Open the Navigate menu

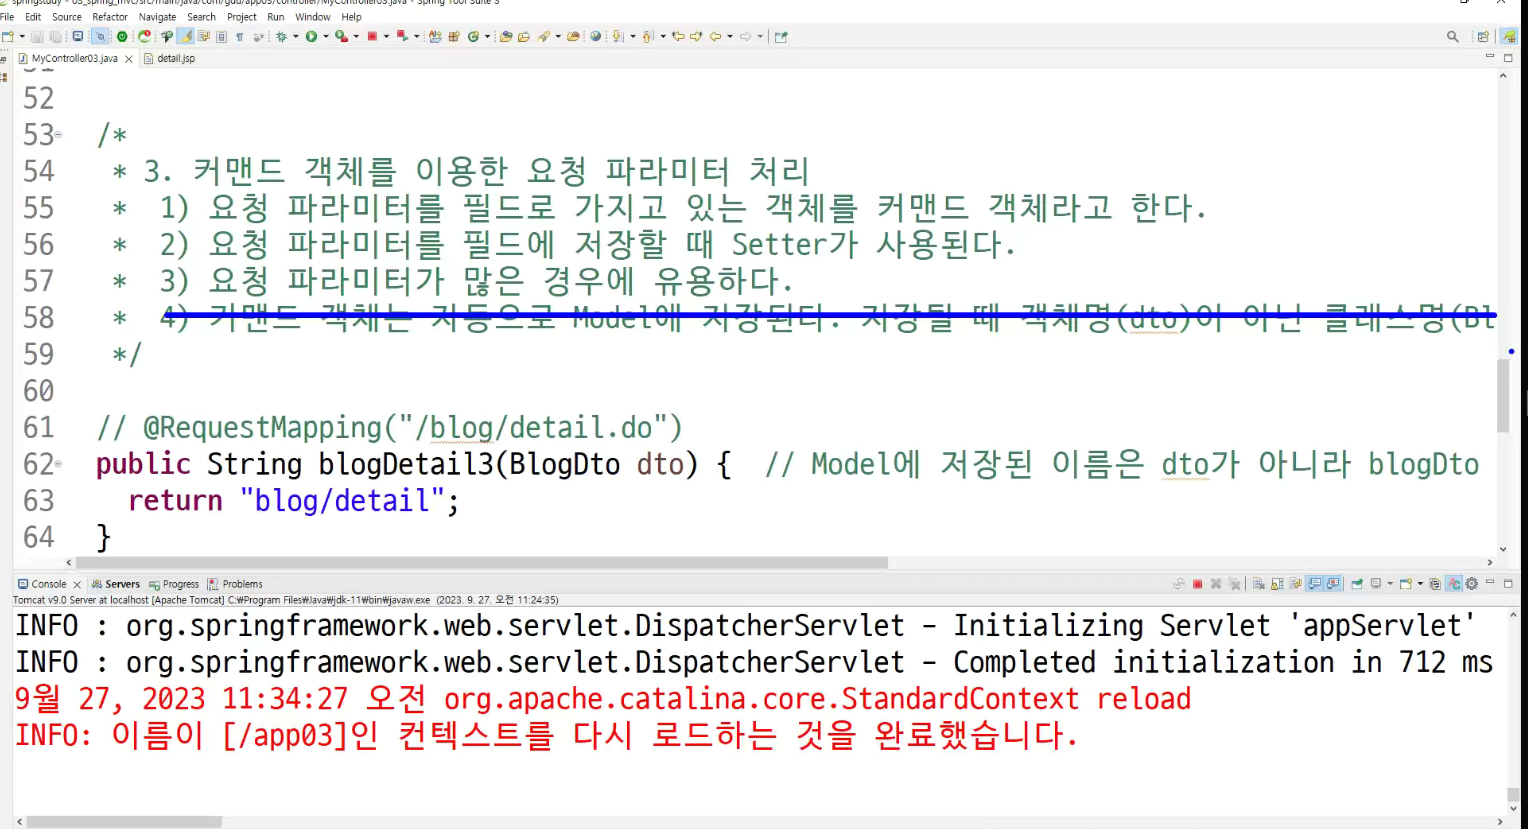point(157,17)
